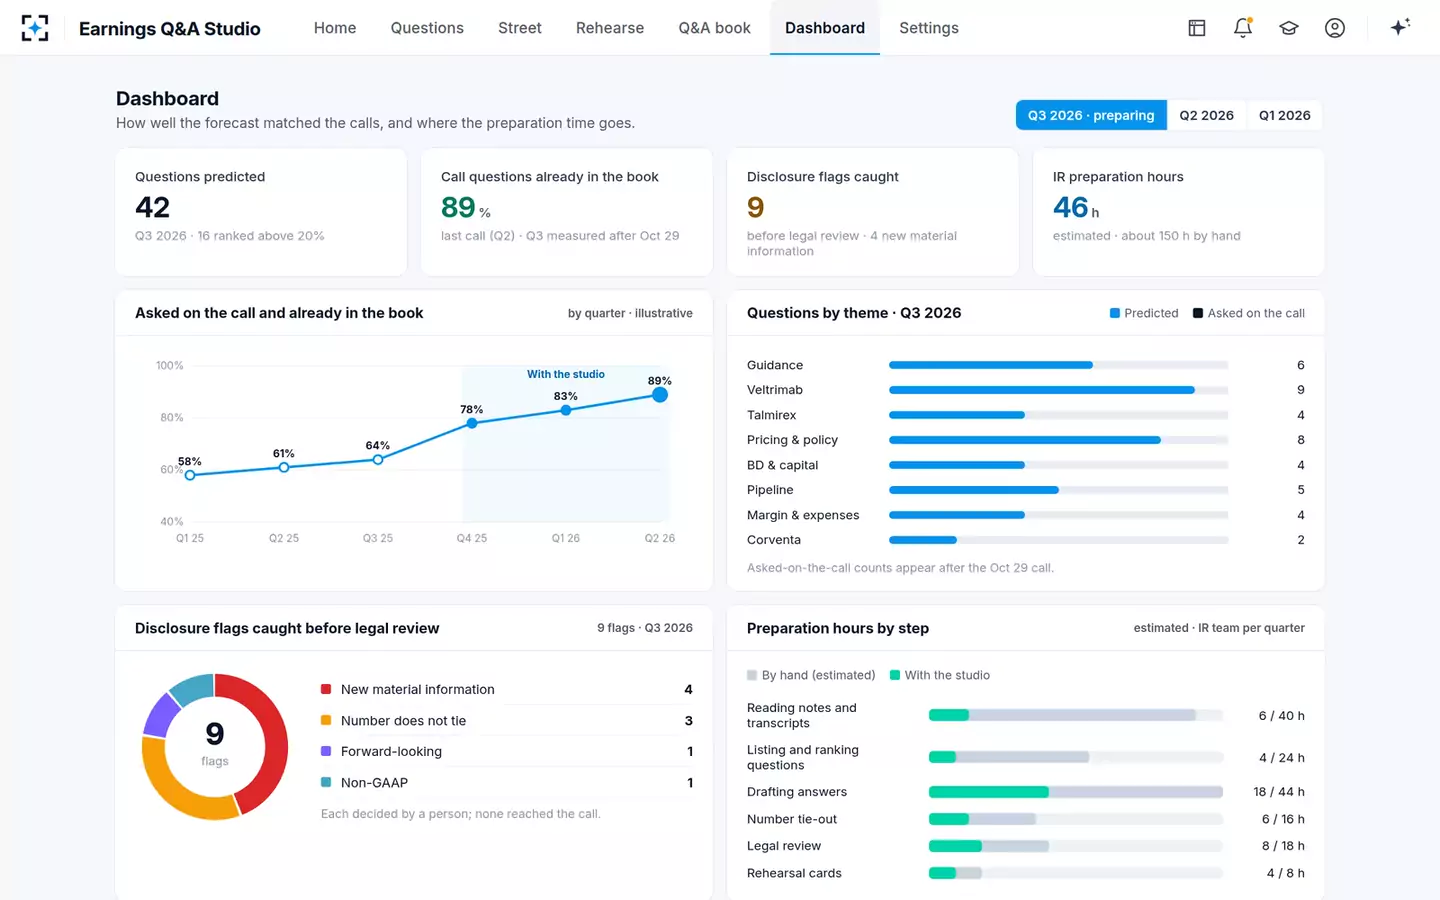The width and height of the screenshot is (1440, 900).
Task: Click the Pipeline theme label
Action: click(x=770, y=490)
